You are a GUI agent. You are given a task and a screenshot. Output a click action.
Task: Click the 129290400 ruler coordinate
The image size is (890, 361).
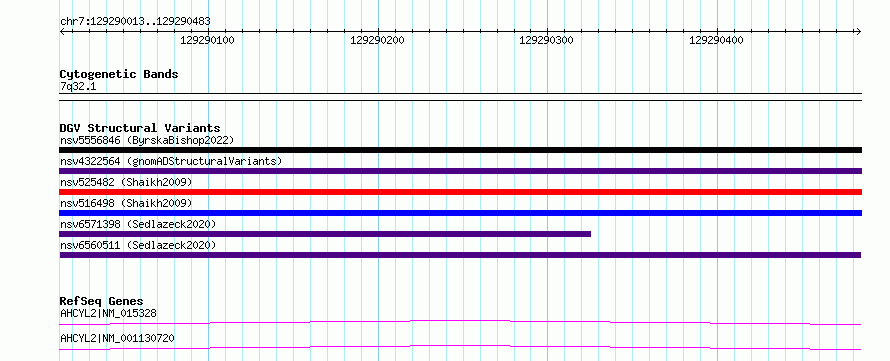click(x=716, y=40)
